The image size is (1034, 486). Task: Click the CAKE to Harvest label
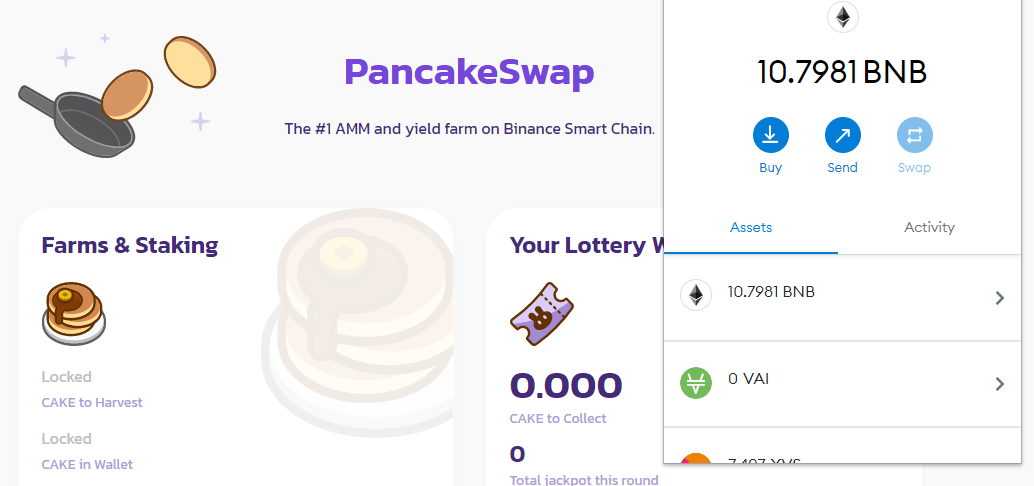click(92, 402)
